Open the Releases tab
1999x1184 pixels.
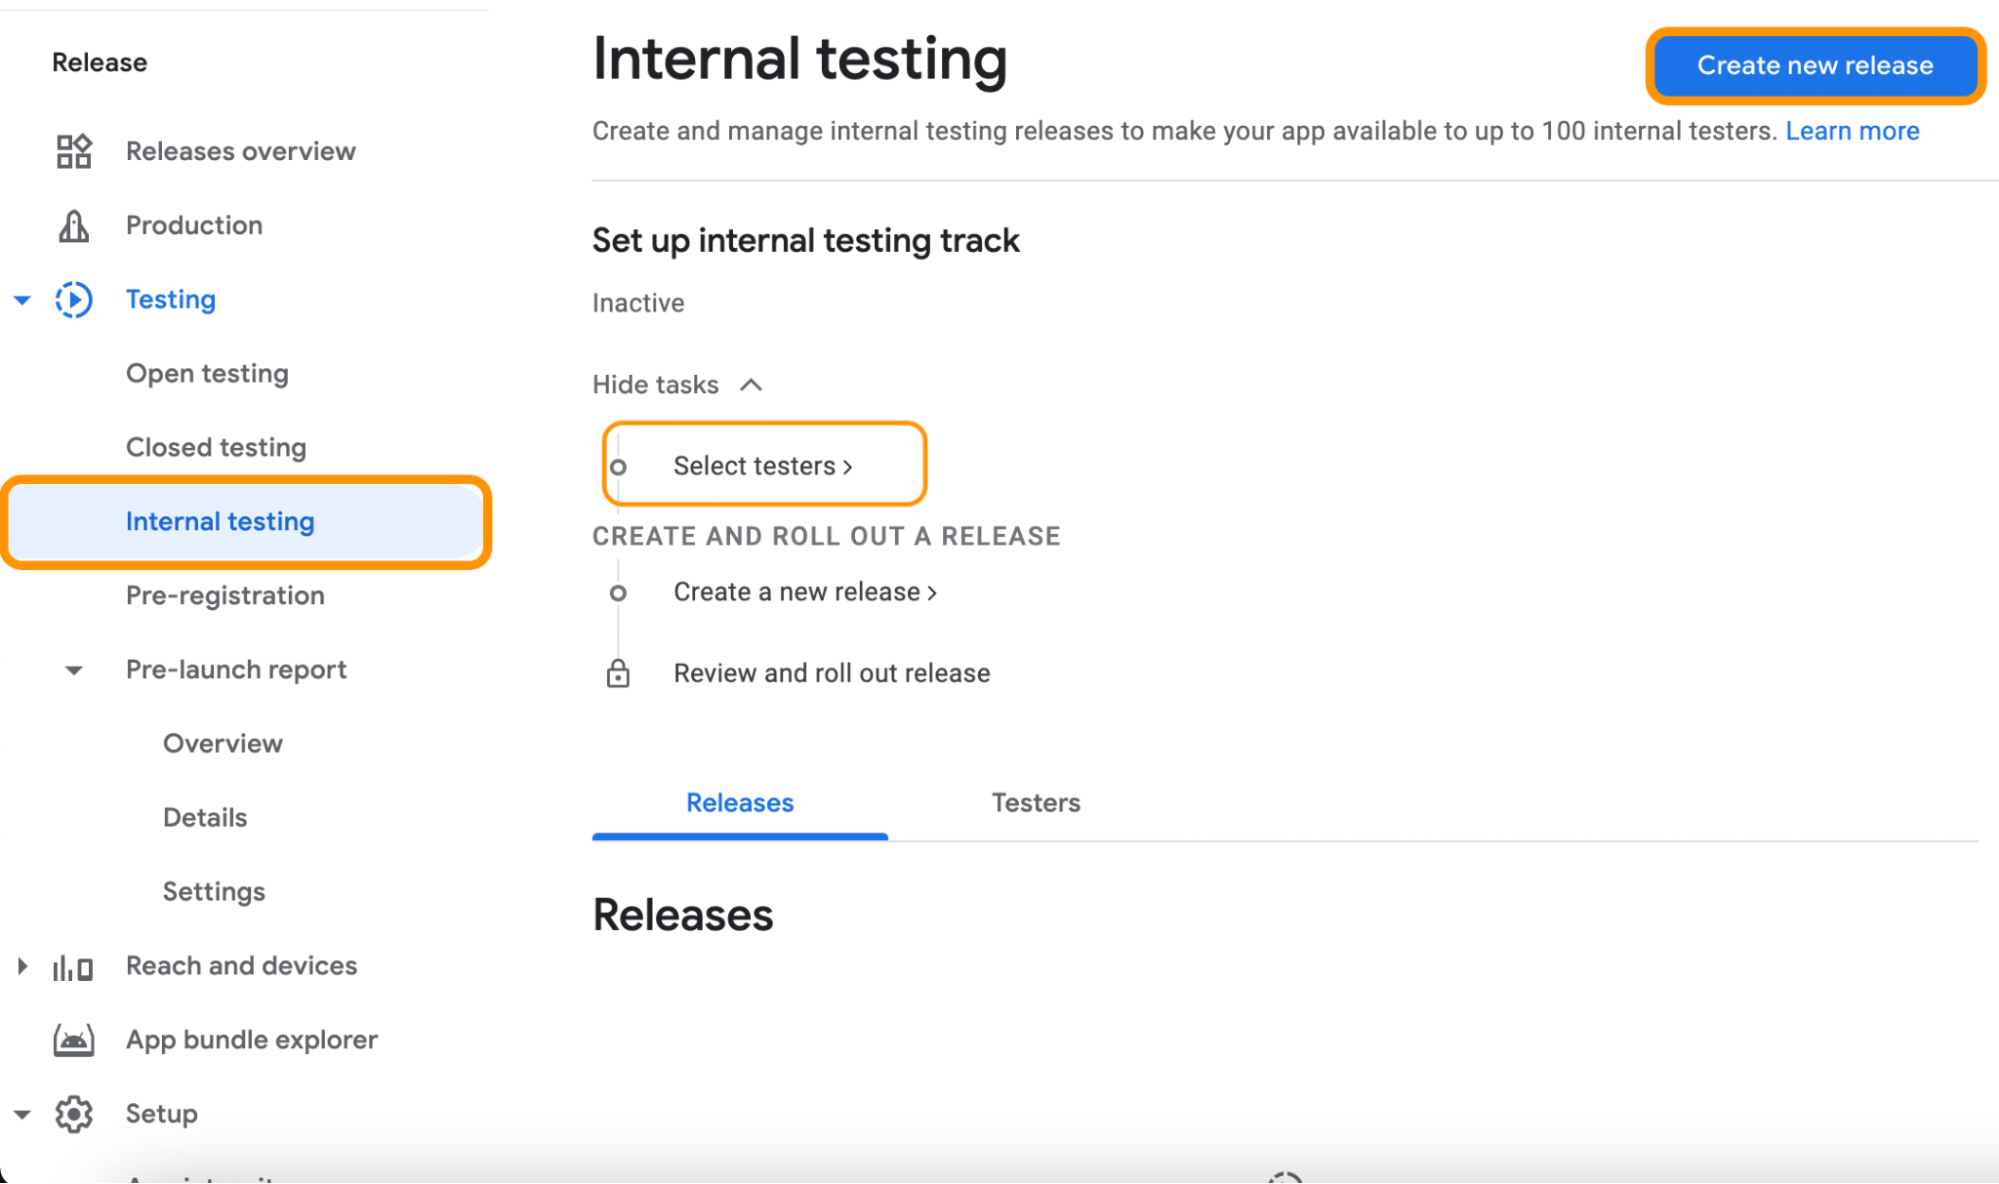click(739, 803)
